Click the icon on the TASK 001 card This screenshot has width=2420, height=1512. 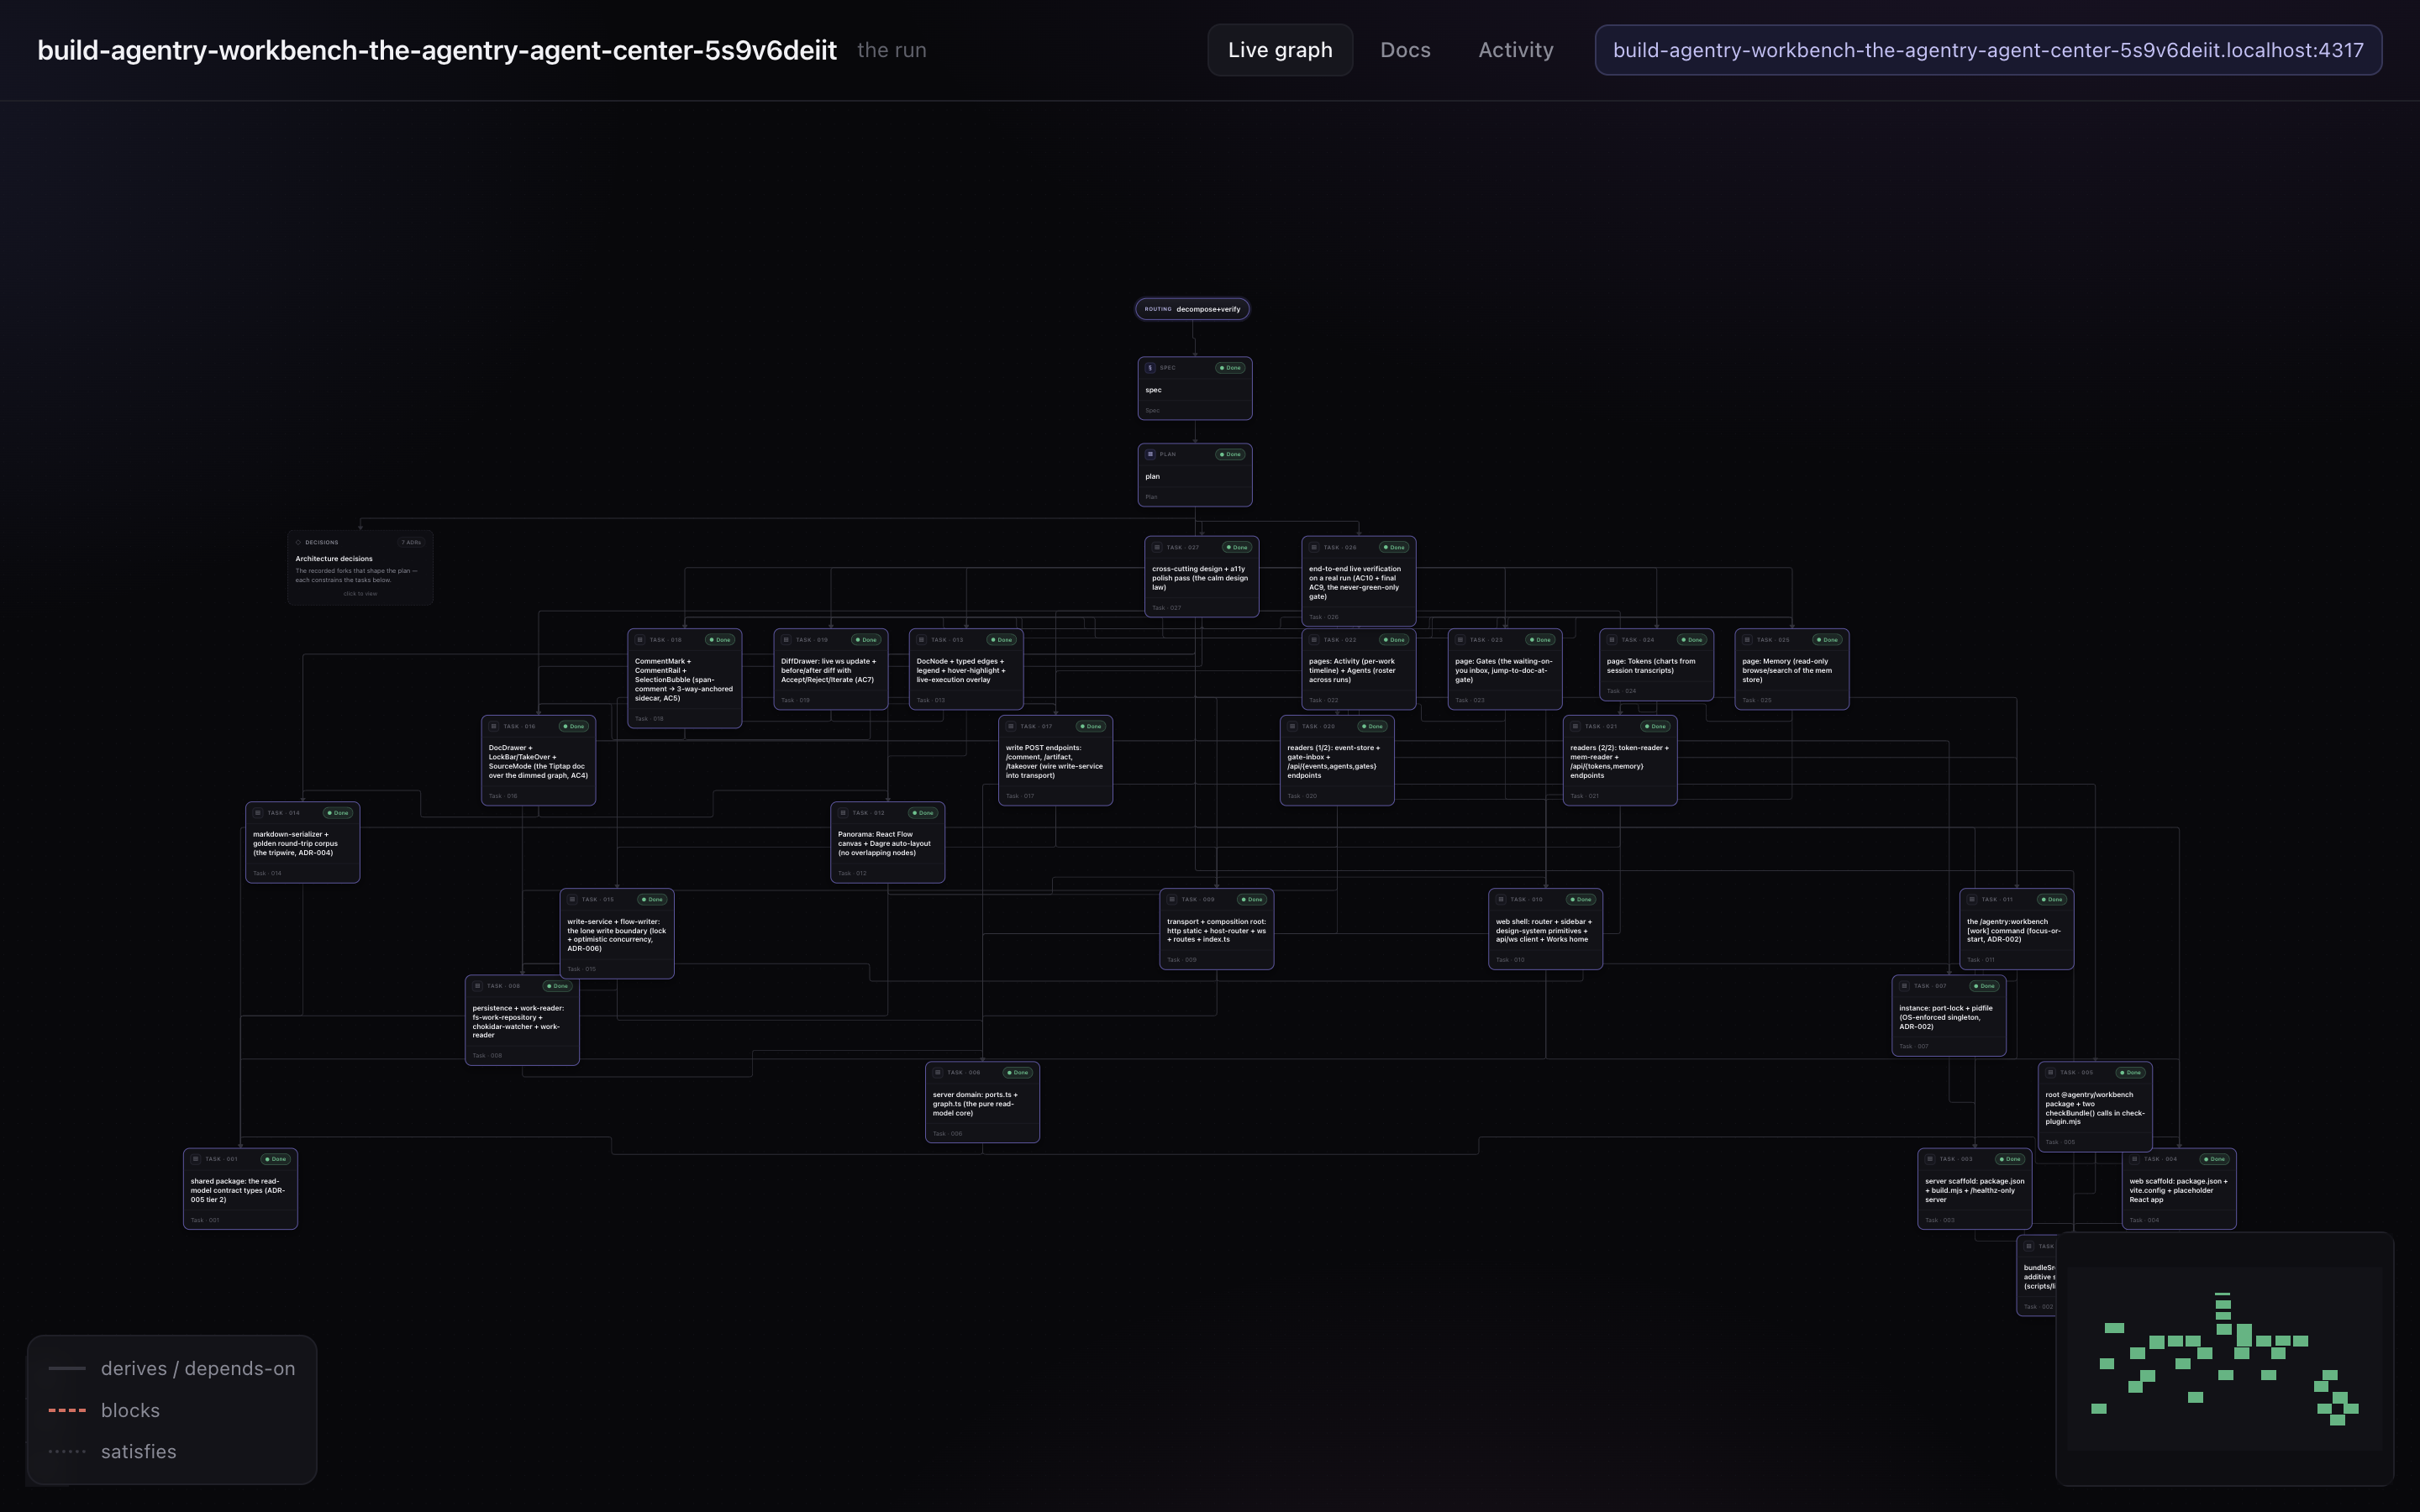[x=196, y=1159]
